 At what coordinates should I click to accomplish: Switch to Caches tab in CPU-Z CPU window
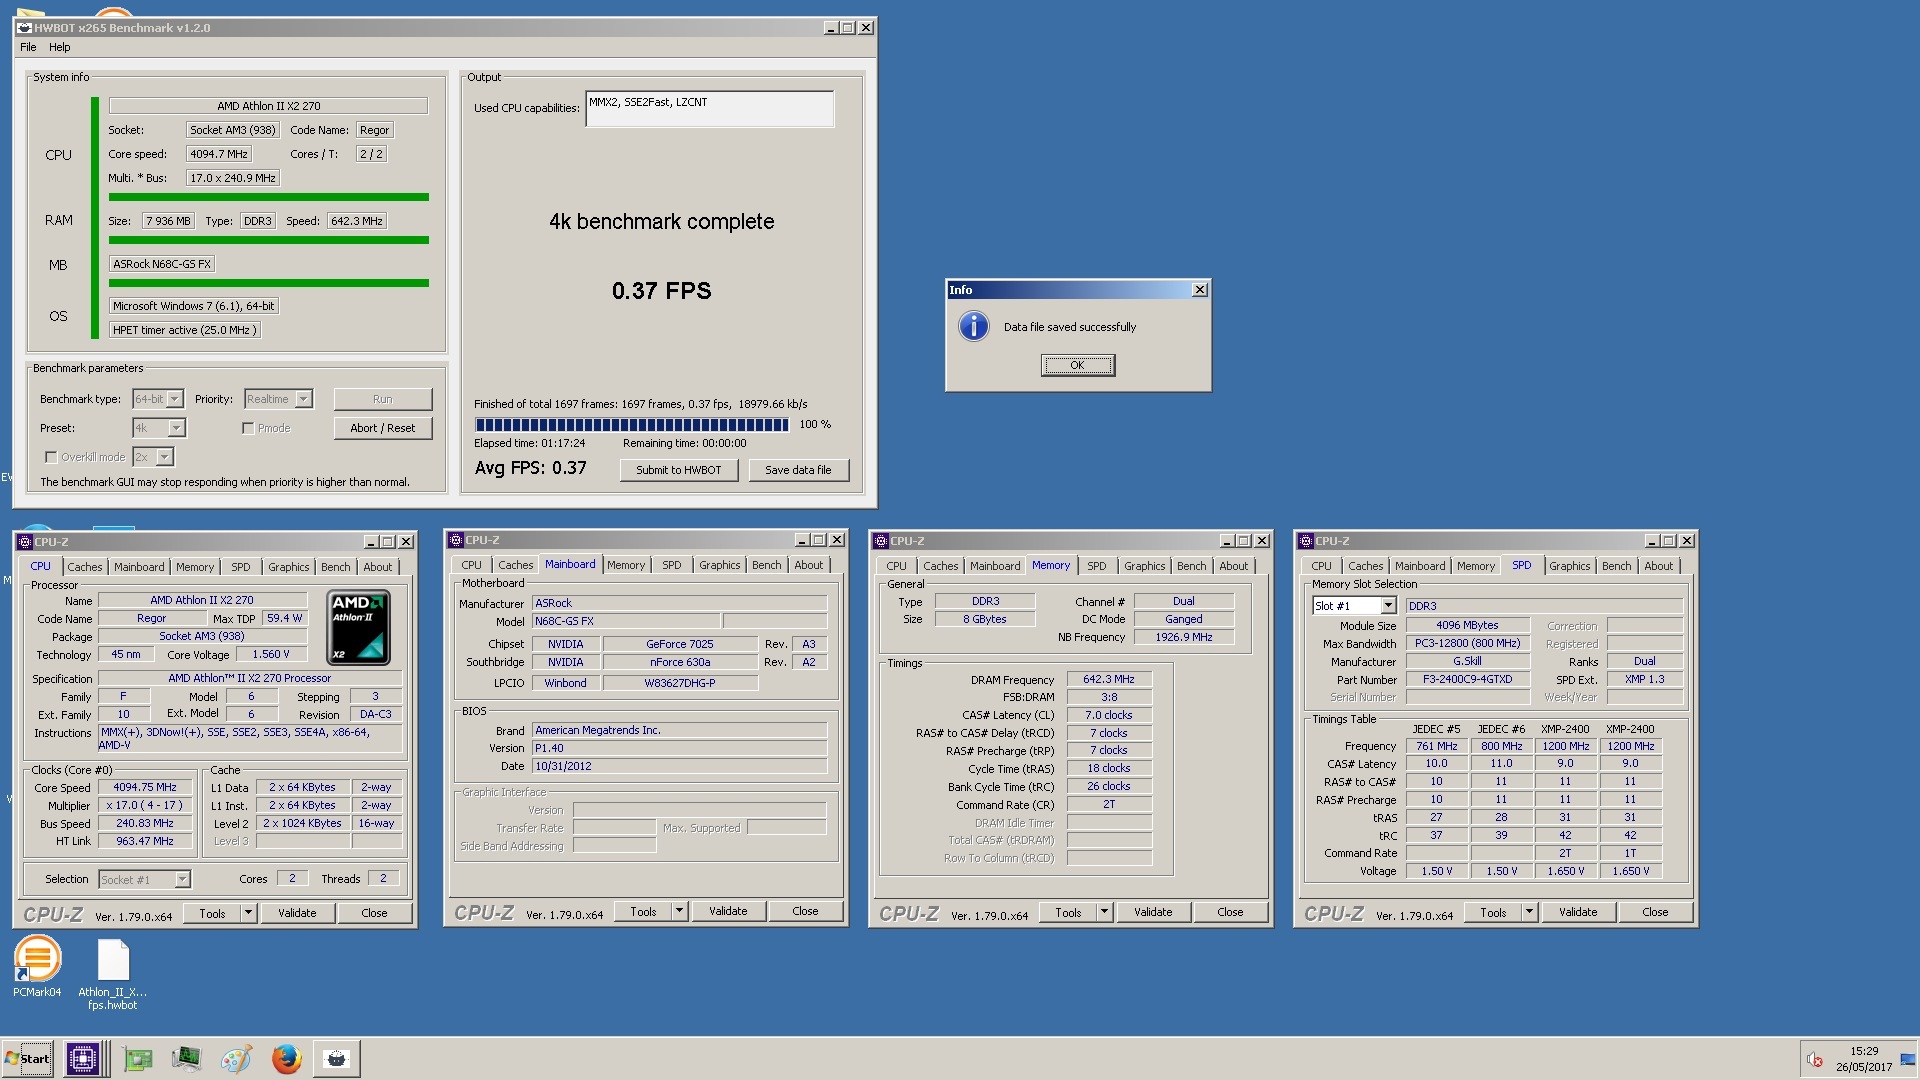pos(85,567)
